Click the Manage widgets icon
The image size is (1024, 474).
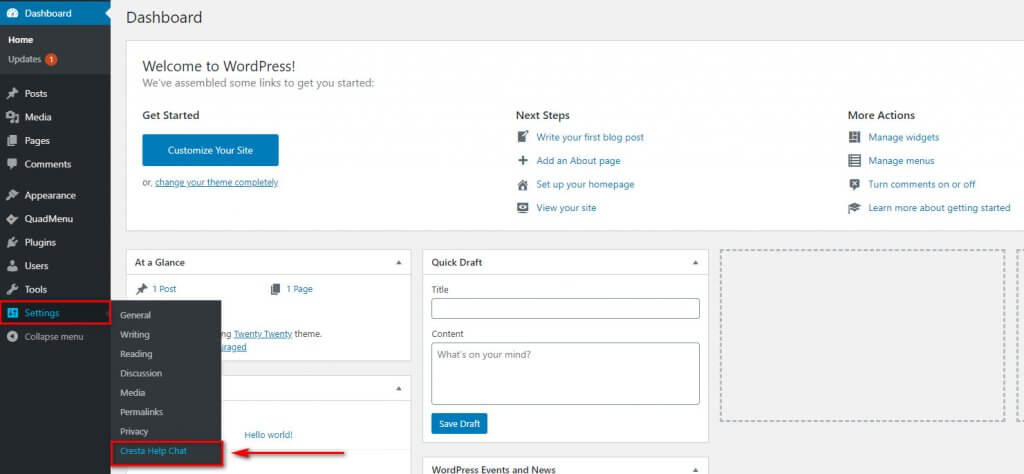coord(854,137)
